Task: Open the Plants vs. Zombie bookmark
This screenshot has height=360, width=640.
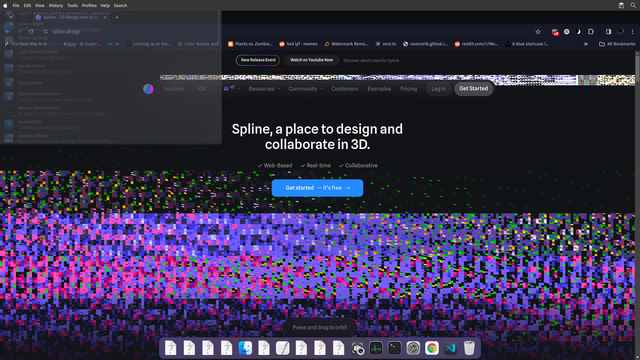Action: click(250, 44)
